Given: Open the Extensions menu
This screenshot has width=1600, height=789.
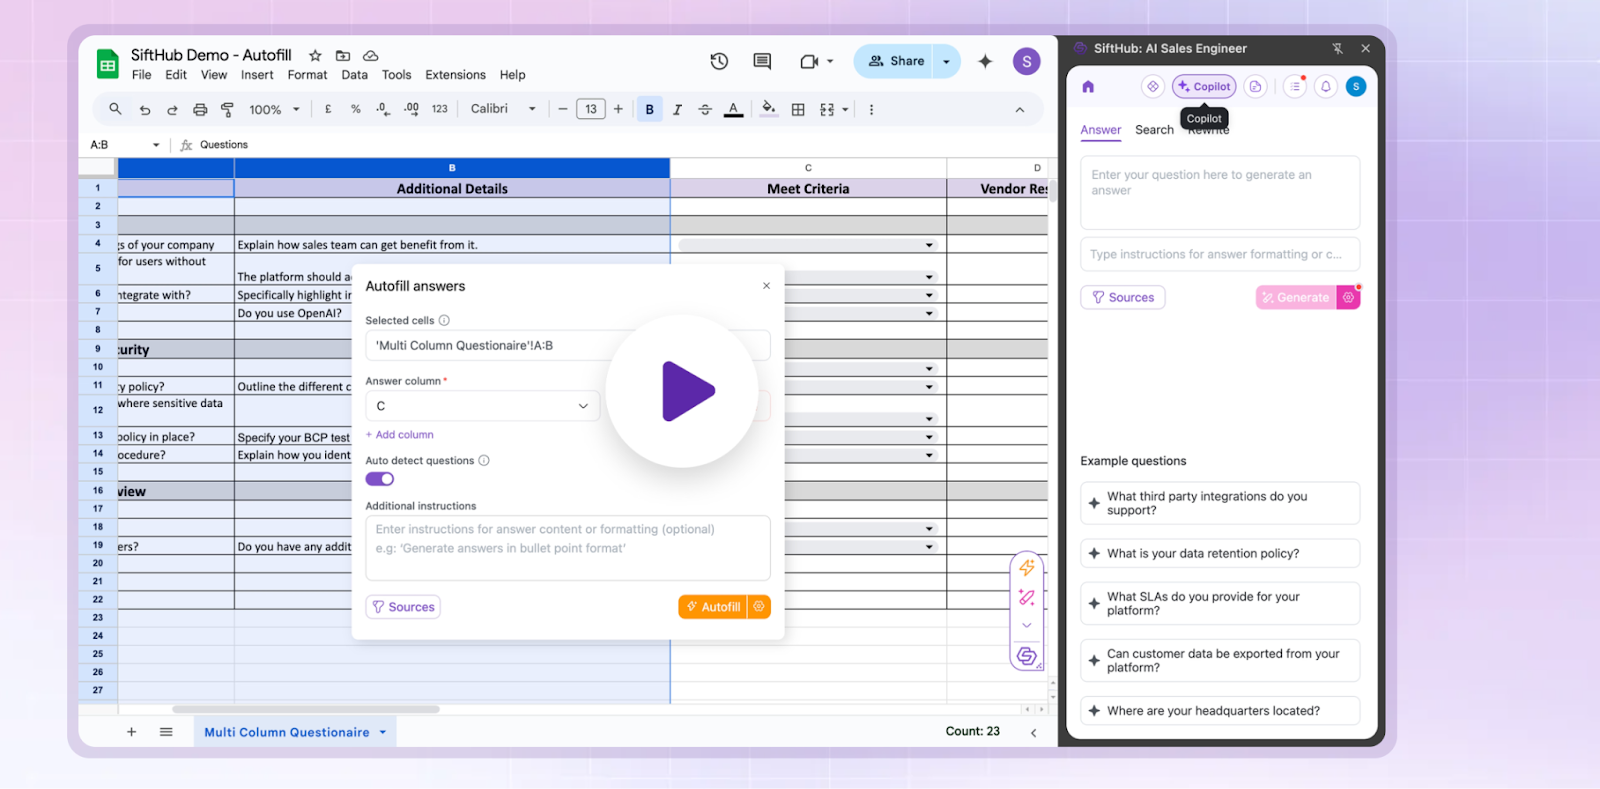Looking at the screenshot, I should pos(455,75).
